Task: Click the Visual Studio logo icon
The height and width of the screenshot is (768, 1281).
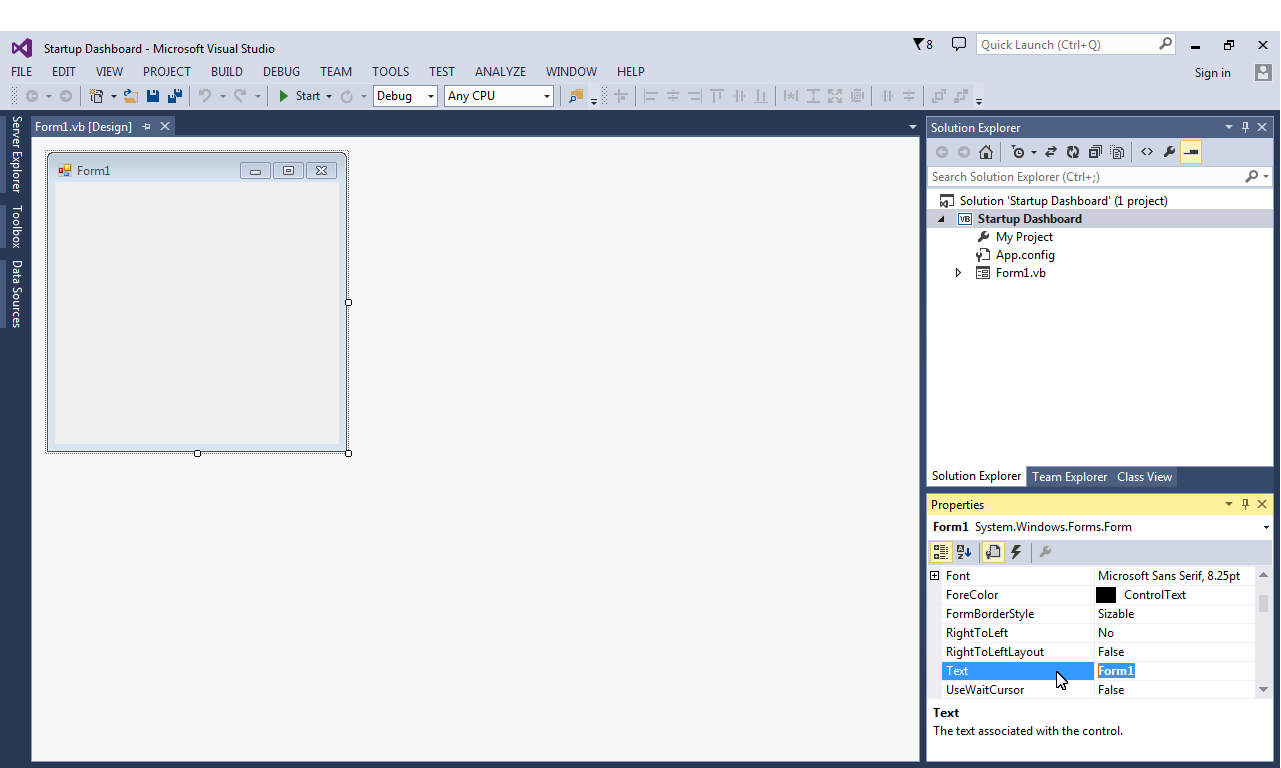Action: 22,48
